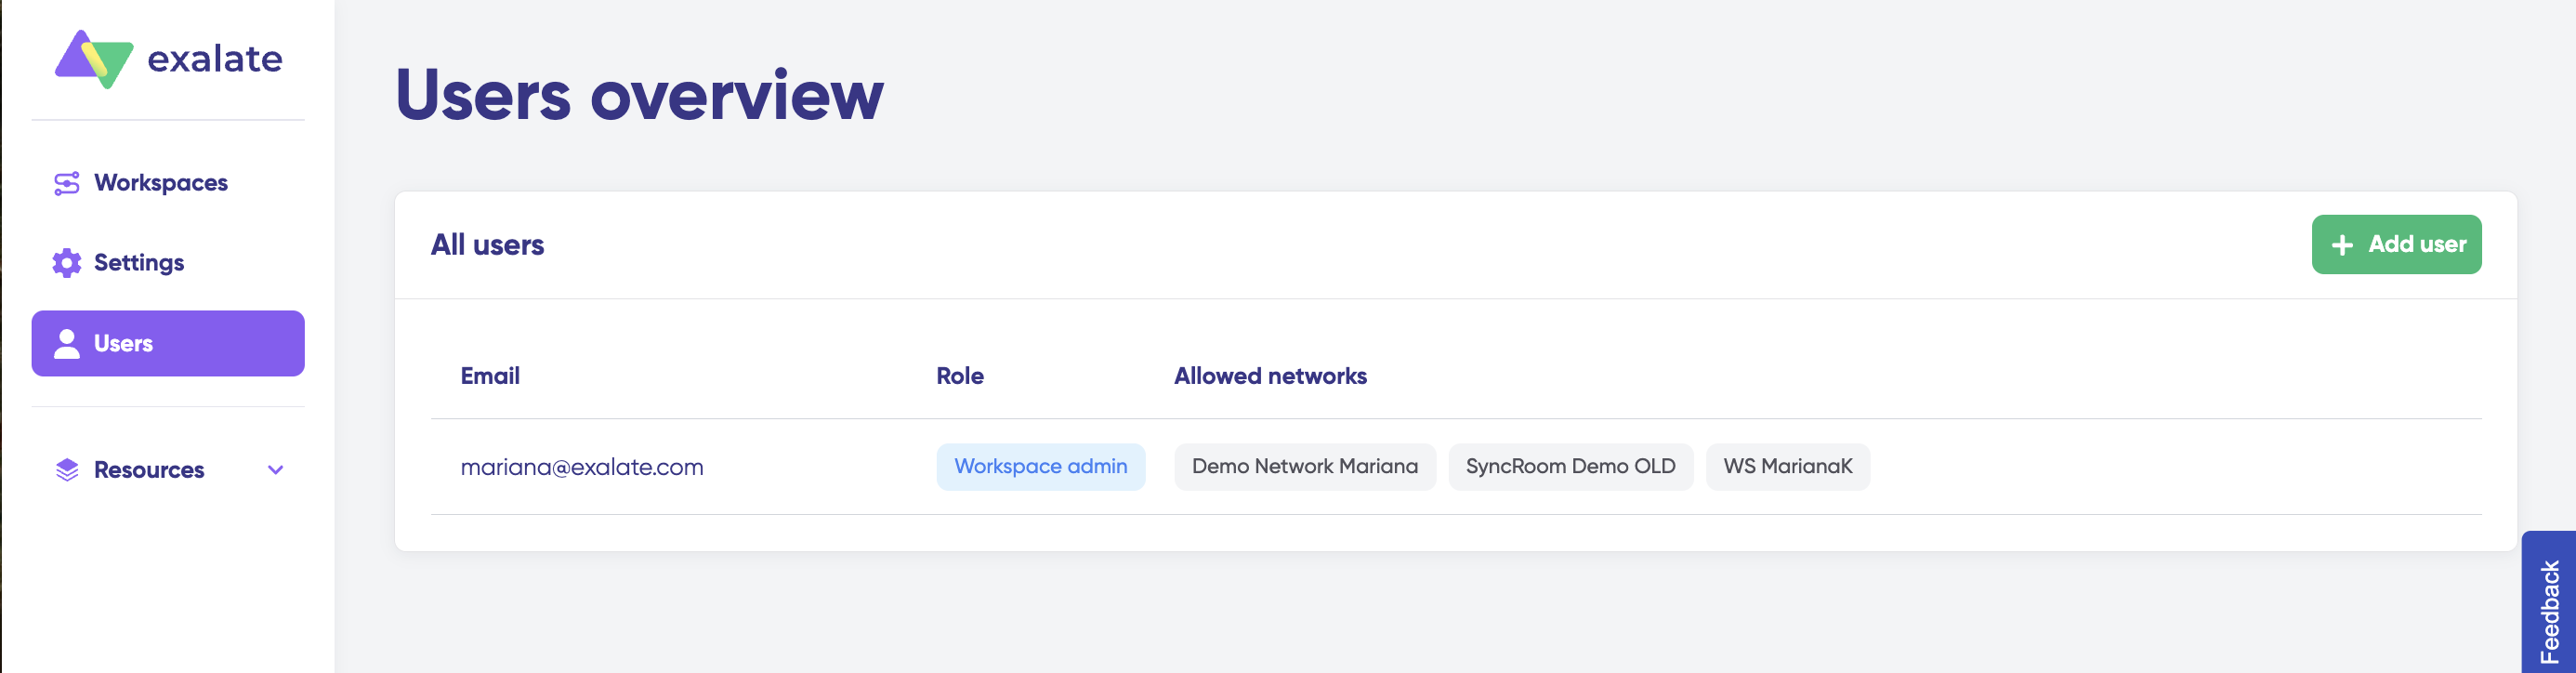Click the Email column header
Screen dimensions: 2576x673
[x=490, y=376]
